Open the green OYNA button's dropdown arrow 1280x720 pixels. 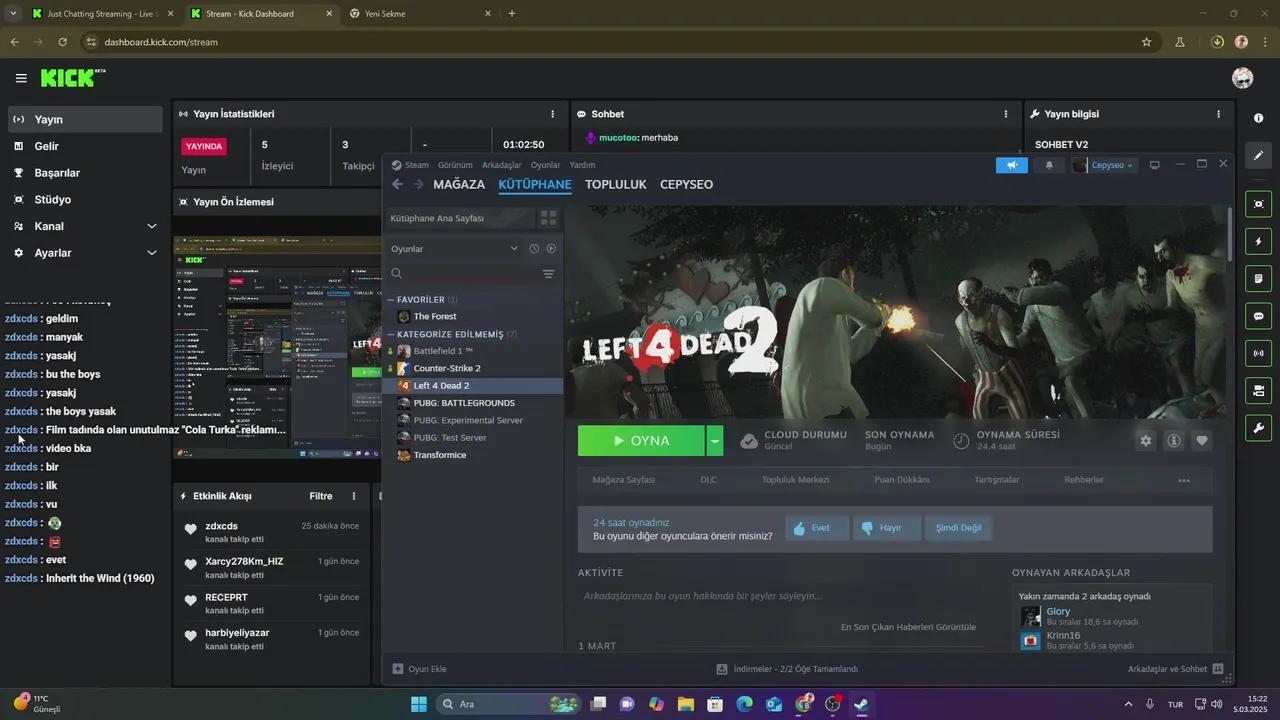pyautogui.click(x=714, y=440)
